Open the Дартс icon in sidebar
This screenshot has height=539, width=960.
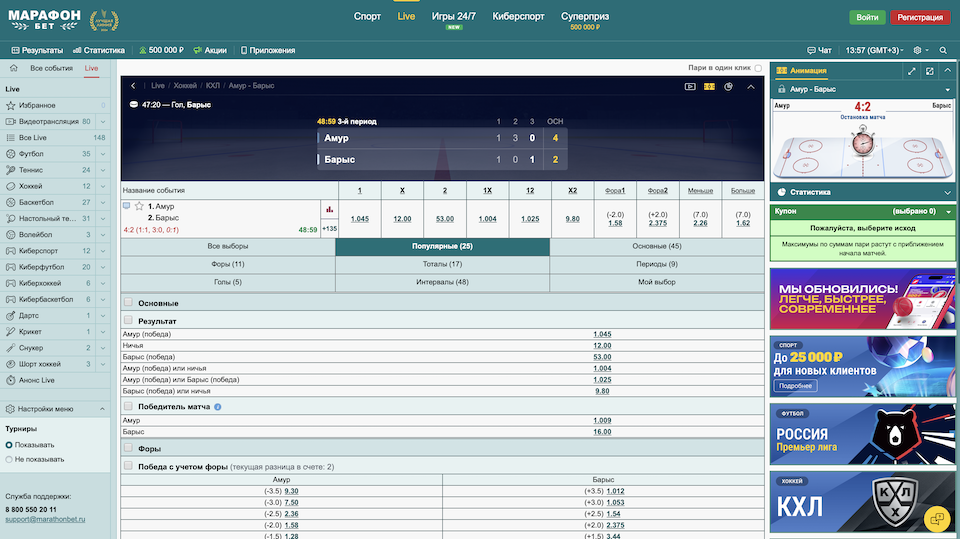(10, 315)
